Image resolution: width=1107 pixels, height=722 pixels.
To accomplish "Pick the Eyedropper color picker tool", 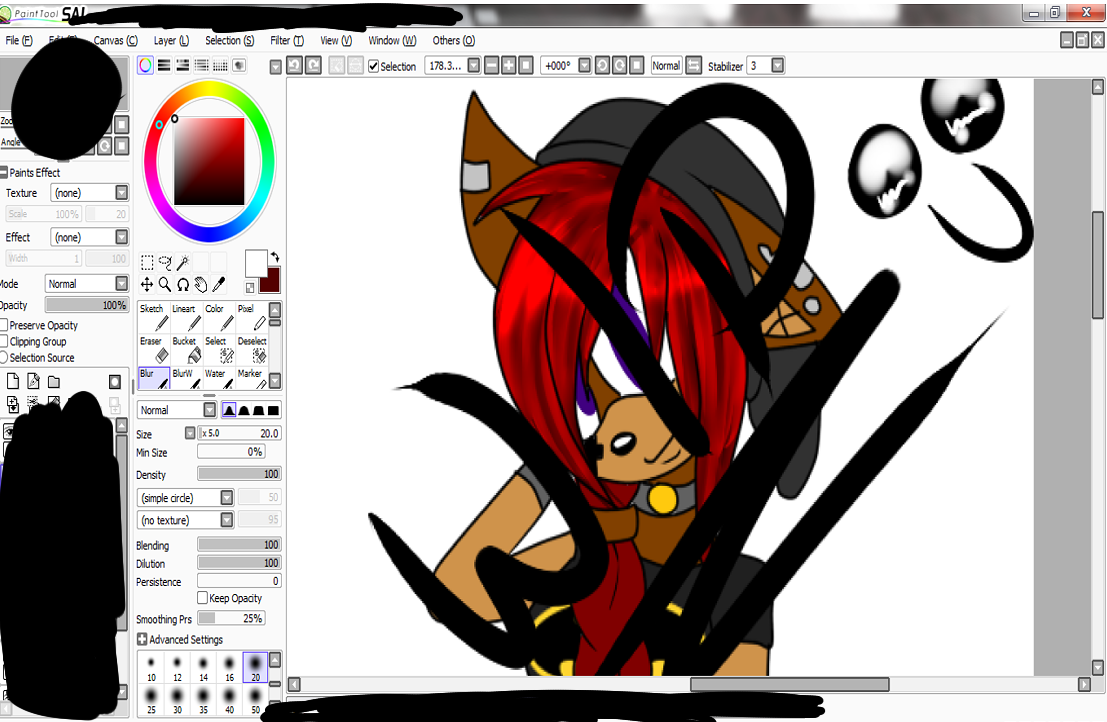I will click(x=219, y=285).
